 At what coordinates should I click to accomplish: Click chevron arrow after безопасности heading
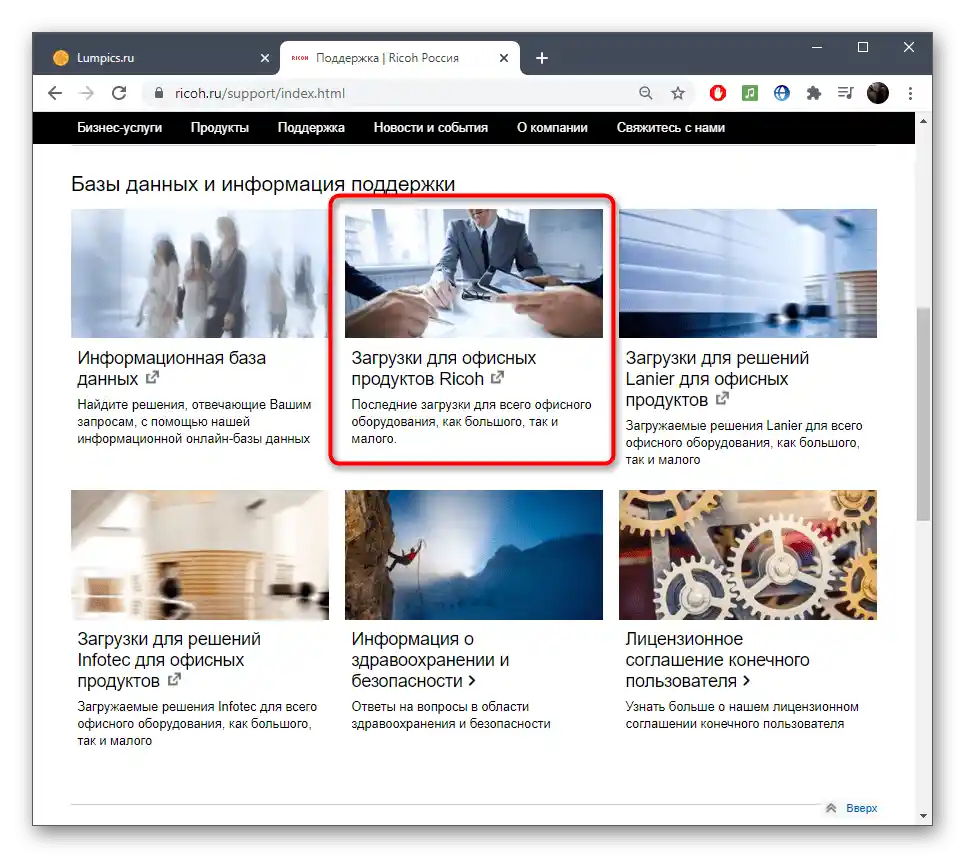(471, 681)
